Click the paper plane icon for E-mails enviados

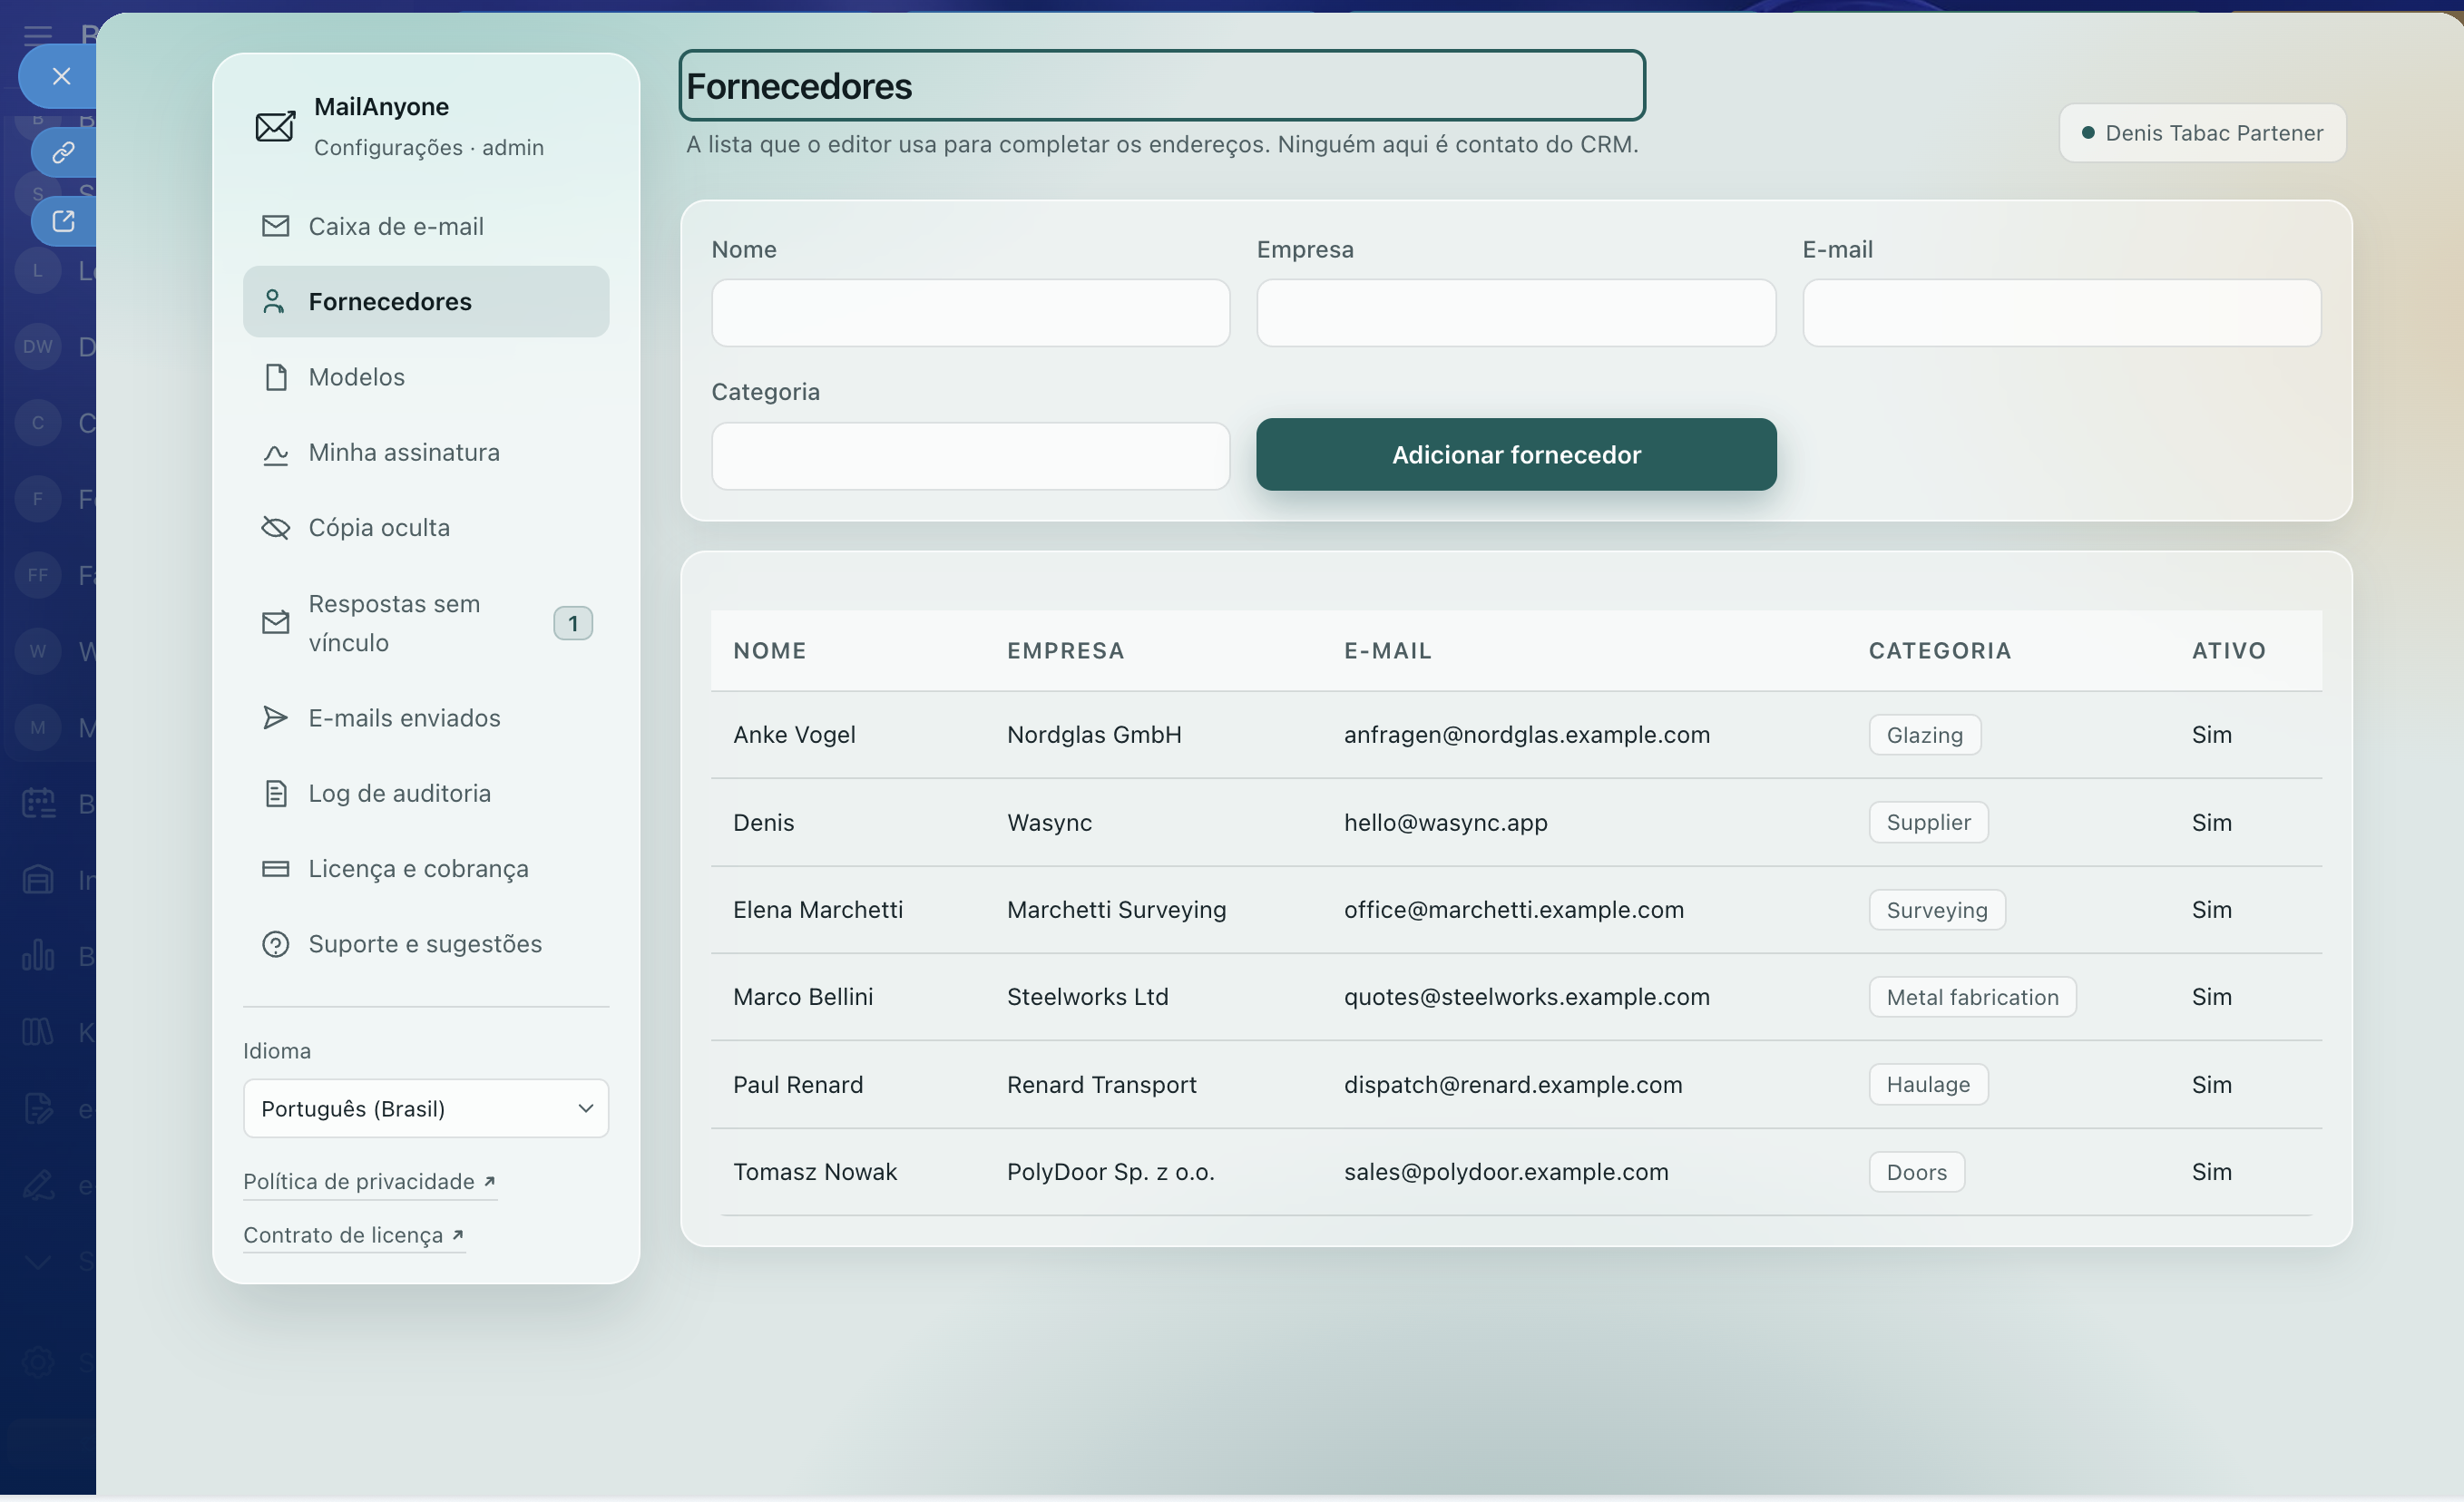tap(275, 717)
